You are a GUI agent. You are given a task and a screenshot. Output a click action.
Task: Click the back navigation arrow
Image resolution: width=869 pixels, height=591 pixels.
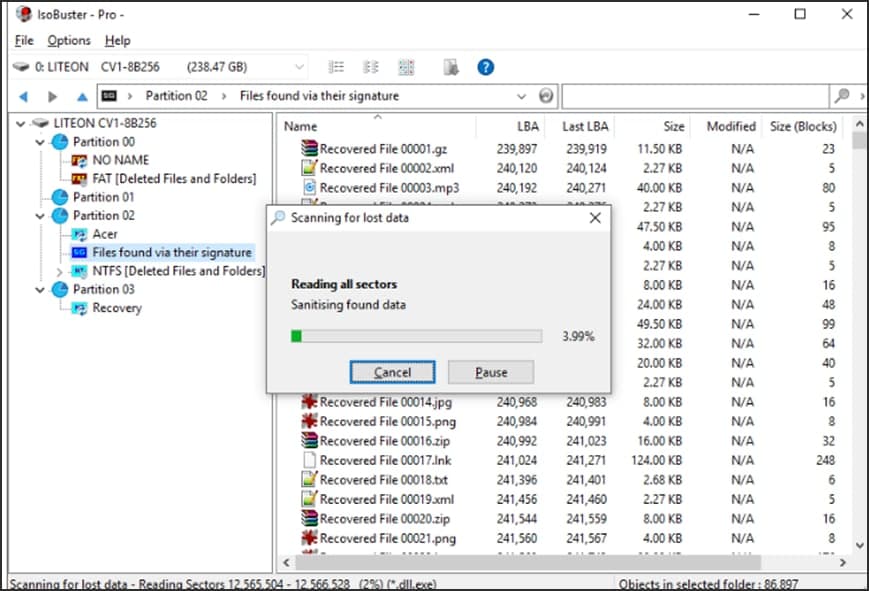pos(24,97)
